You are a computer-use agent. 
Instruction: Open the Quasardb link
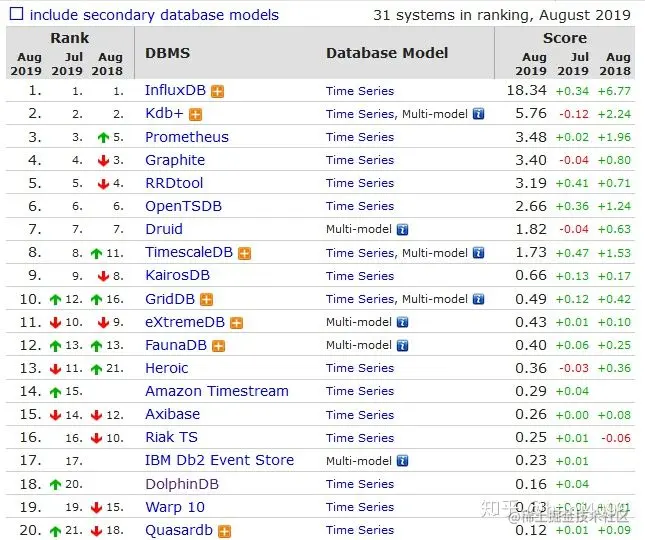pos(179,530)
